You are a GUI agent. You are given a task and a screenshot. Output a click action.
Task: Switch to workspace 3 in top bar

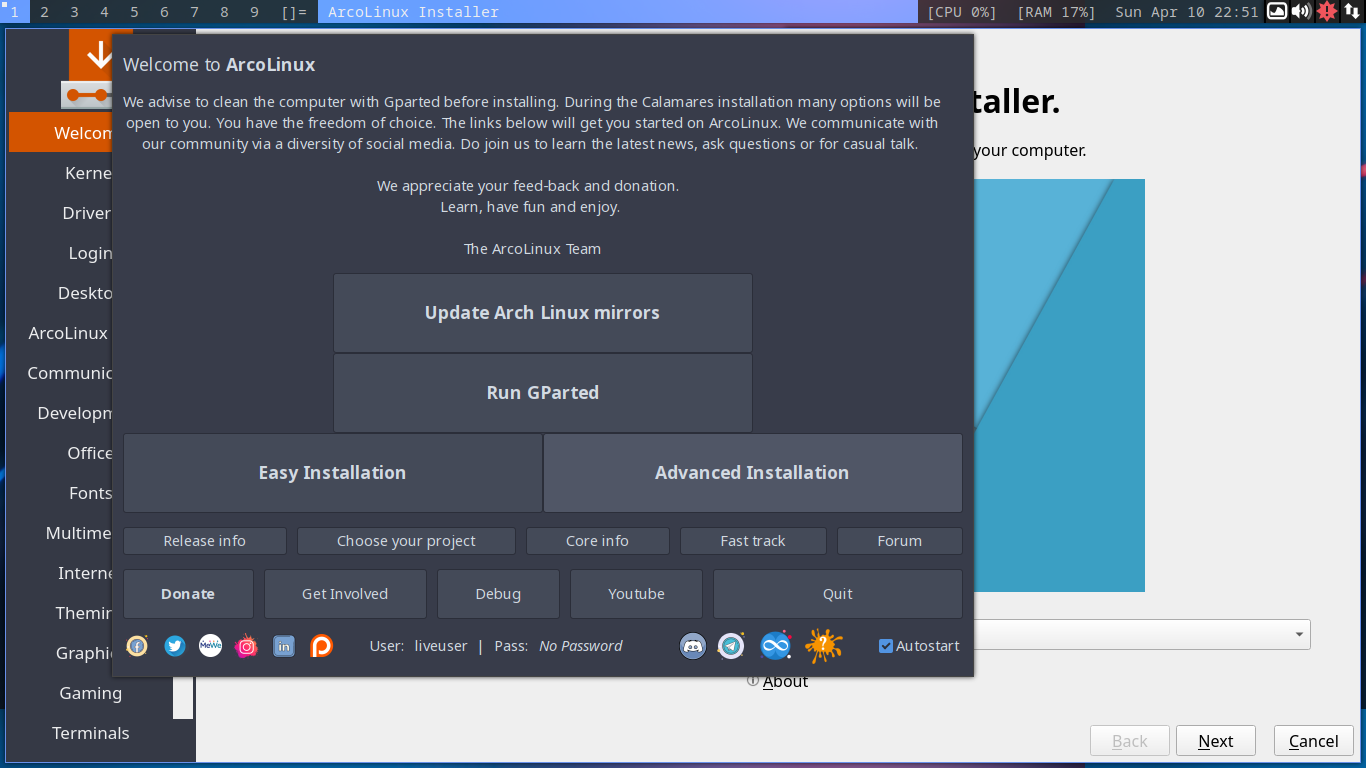[75, 12]
